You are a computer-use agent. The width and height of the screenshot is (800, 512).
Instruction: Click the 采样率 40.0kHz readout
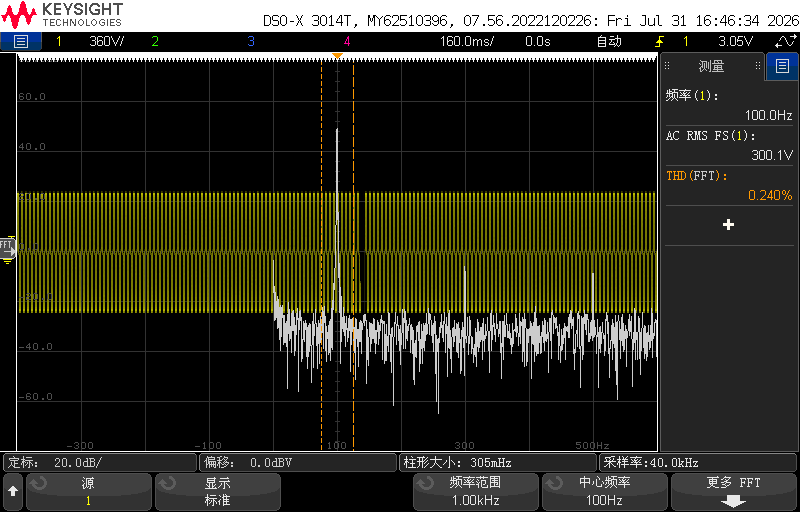tap(698, 463)
